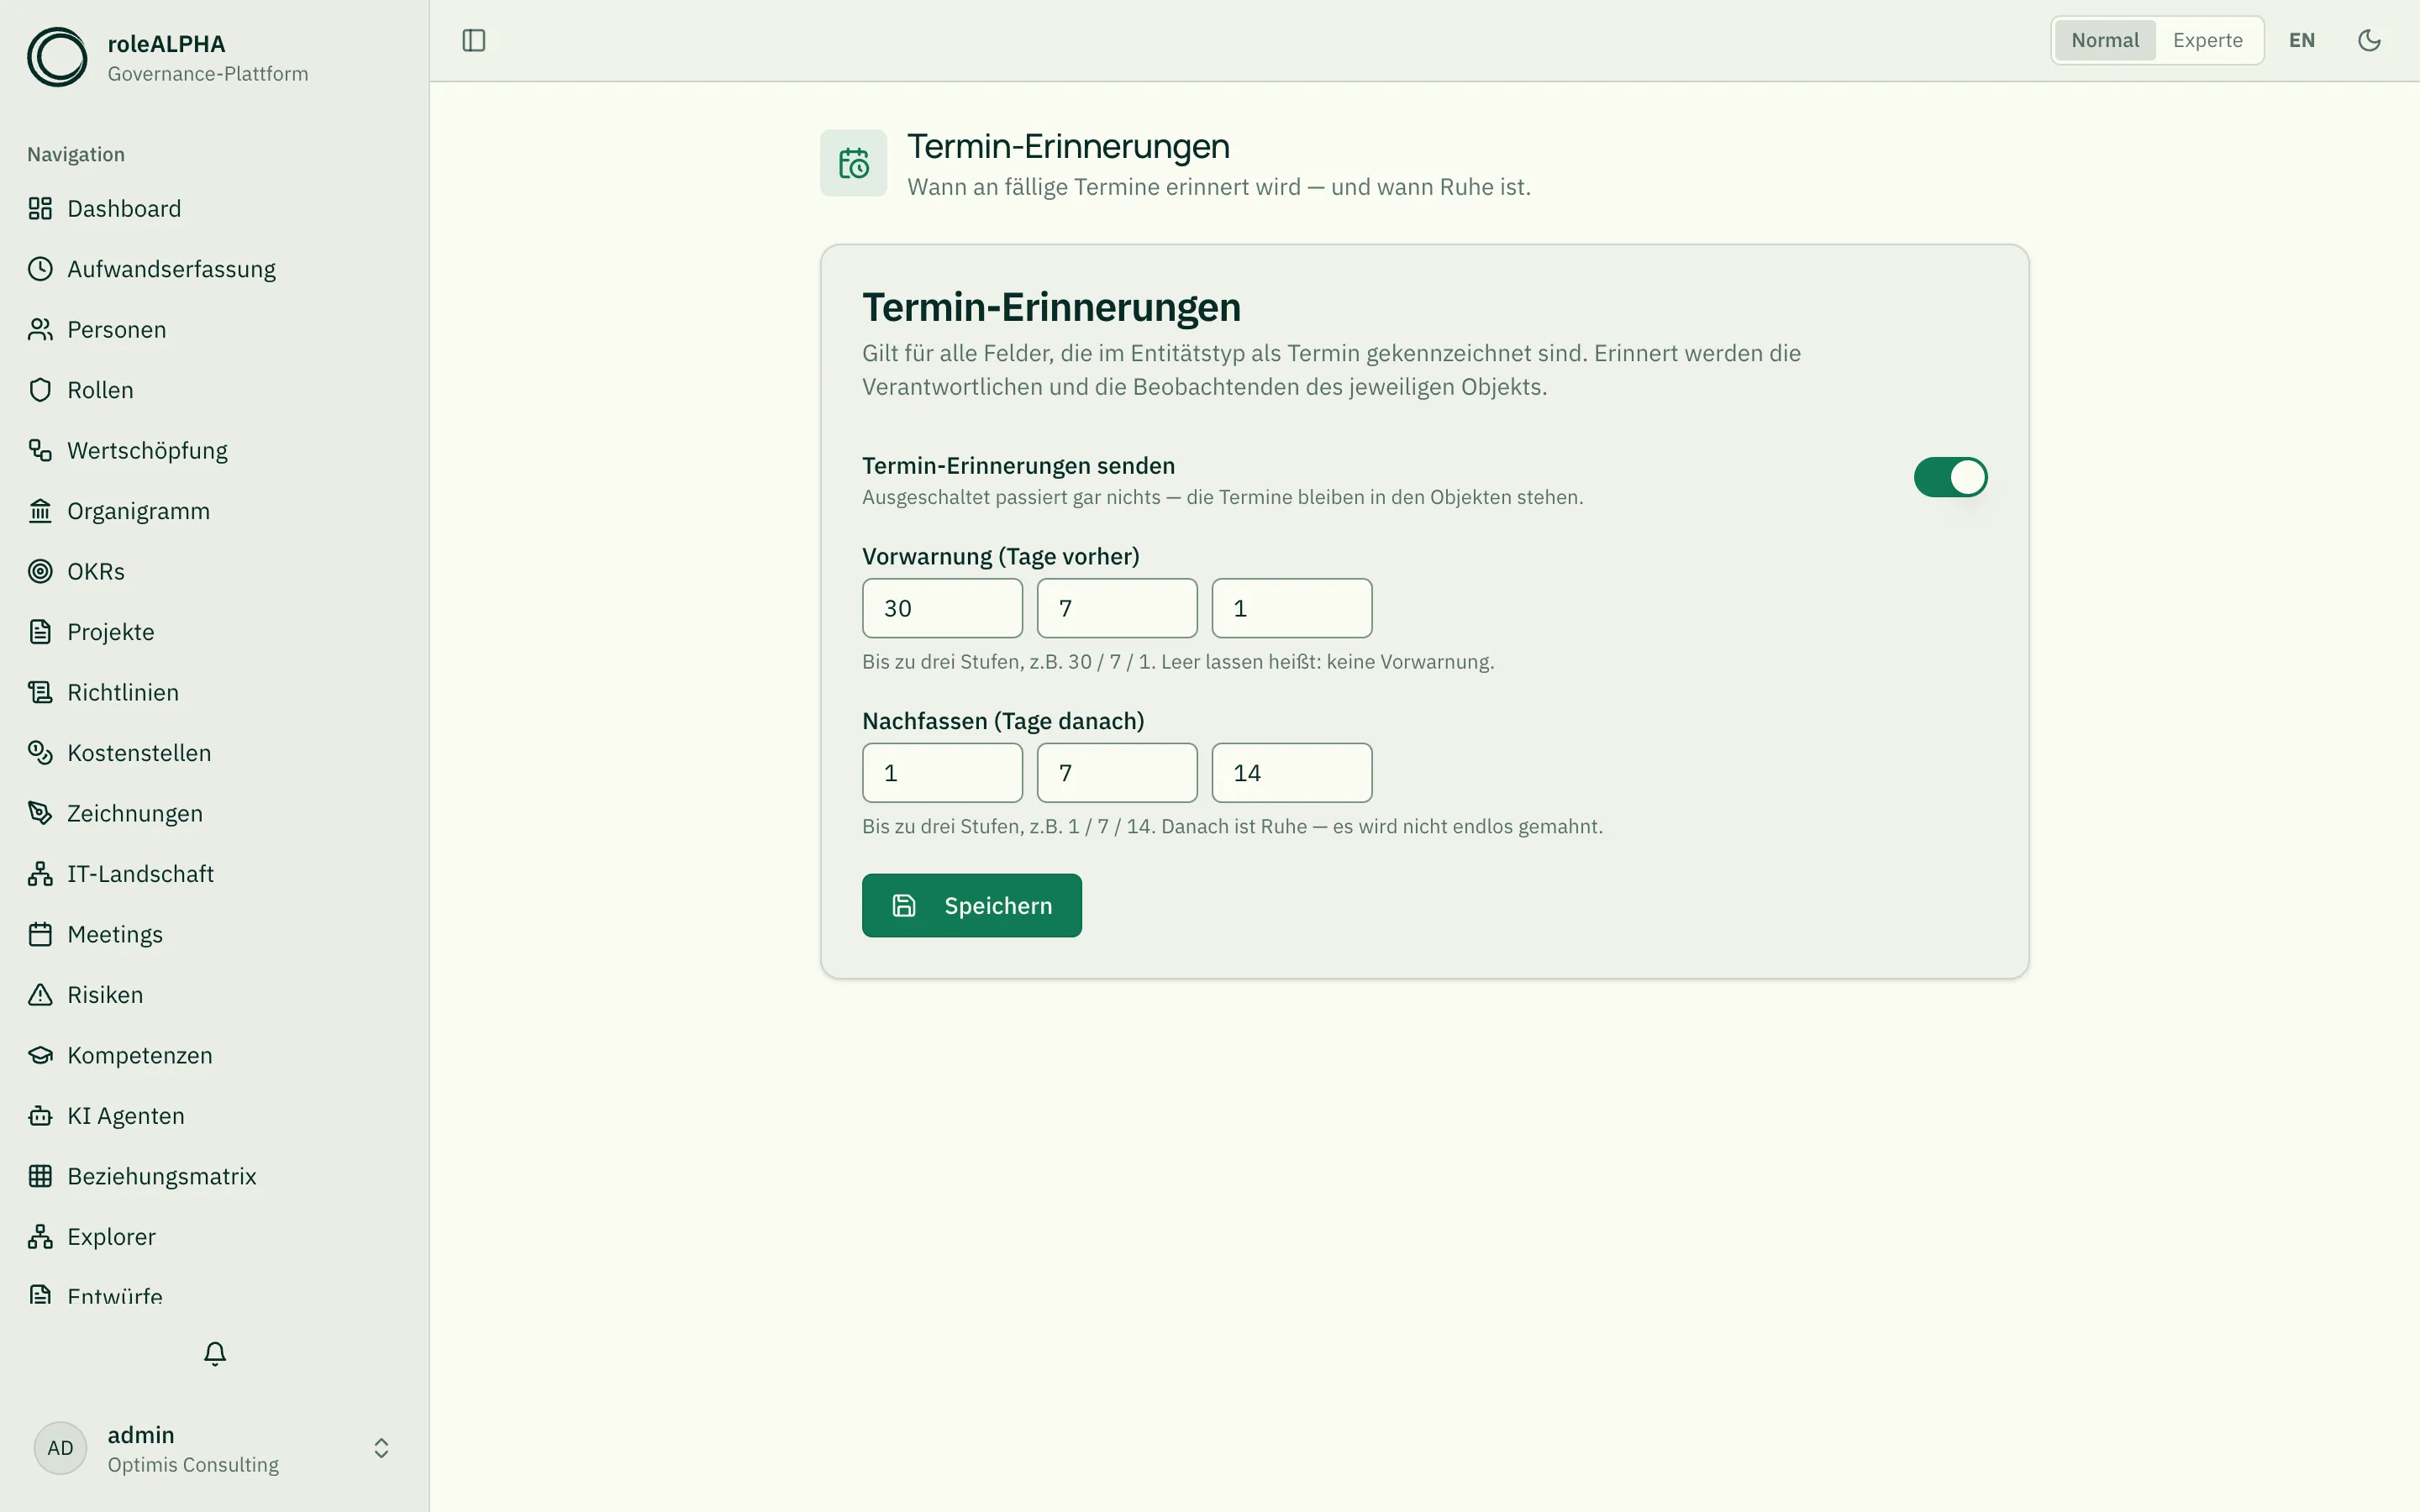
Task: Click Nachfassen field with value 14
Action: [1292, 773]
